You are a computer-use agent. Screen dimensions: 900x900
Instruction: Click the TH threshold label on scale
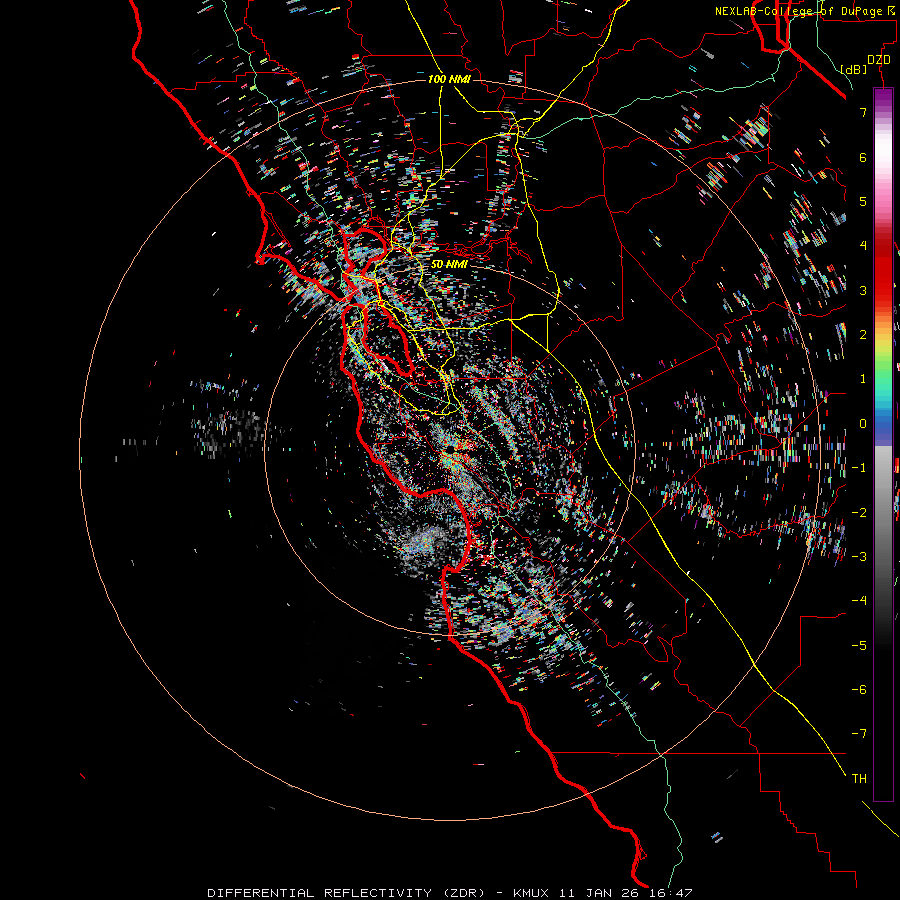pyautogui.click(x=859, y=778)
